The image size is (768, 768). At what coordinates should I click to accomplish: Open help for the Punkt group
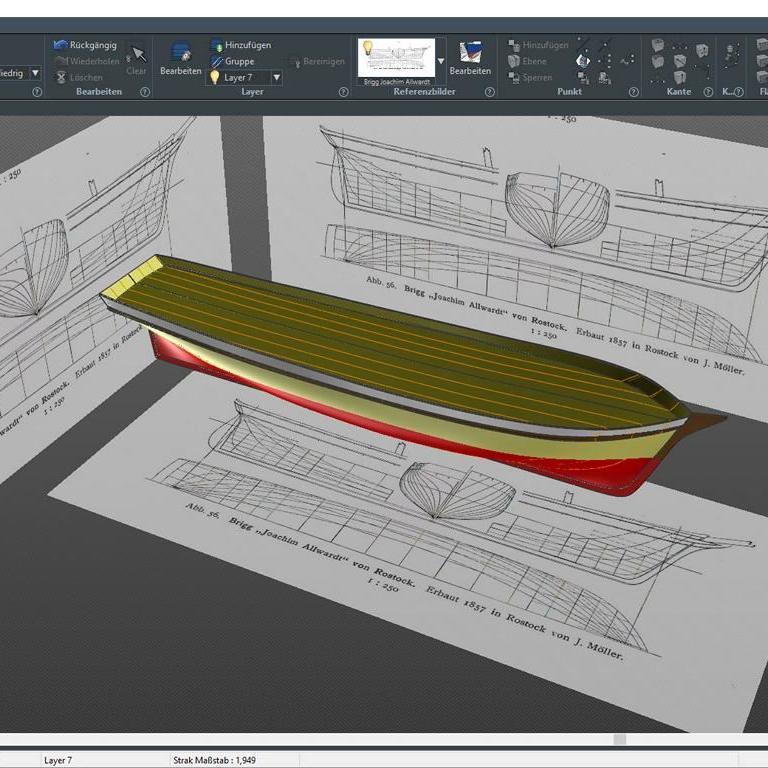tap(634, 92)
